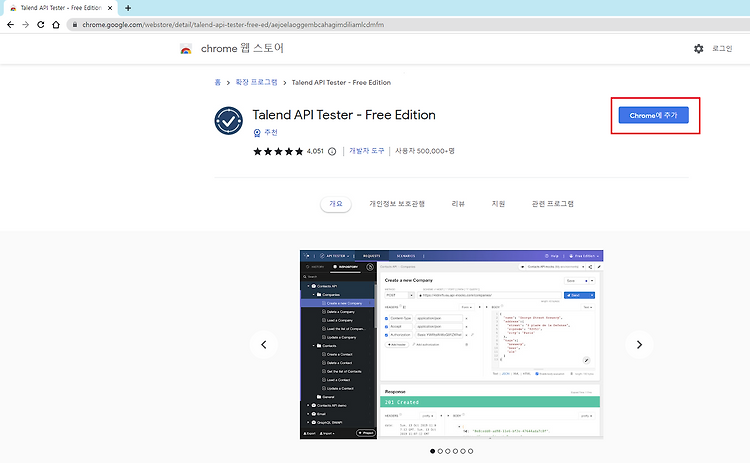Click the lock icon in the address bar
Screen dimensions: 750x463
(x=75, y=25)
